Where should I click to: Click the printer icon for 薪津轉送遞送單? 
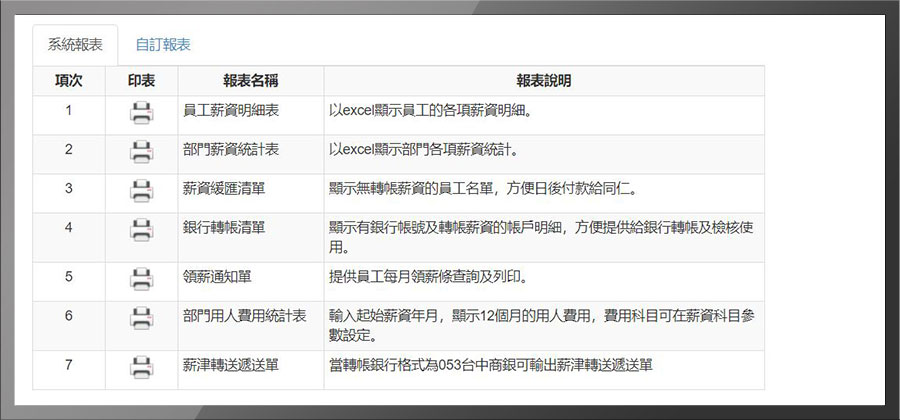[142, 367]
